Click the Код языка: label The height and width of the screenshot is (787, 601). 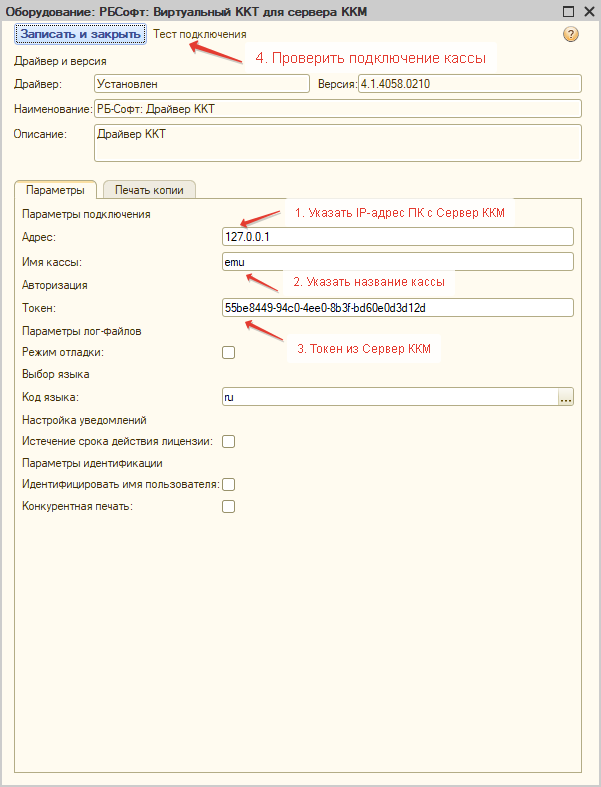point(50,398)
